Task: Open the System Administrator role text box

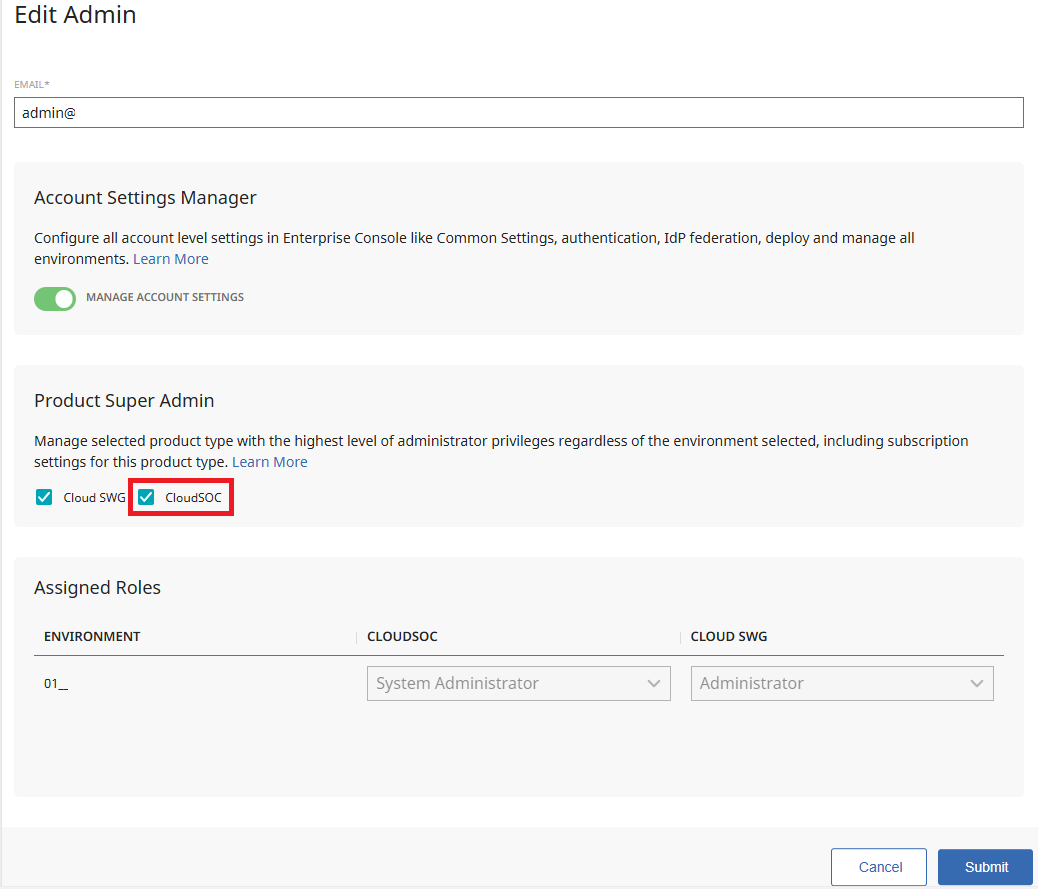Action: (x=505, y=684)
